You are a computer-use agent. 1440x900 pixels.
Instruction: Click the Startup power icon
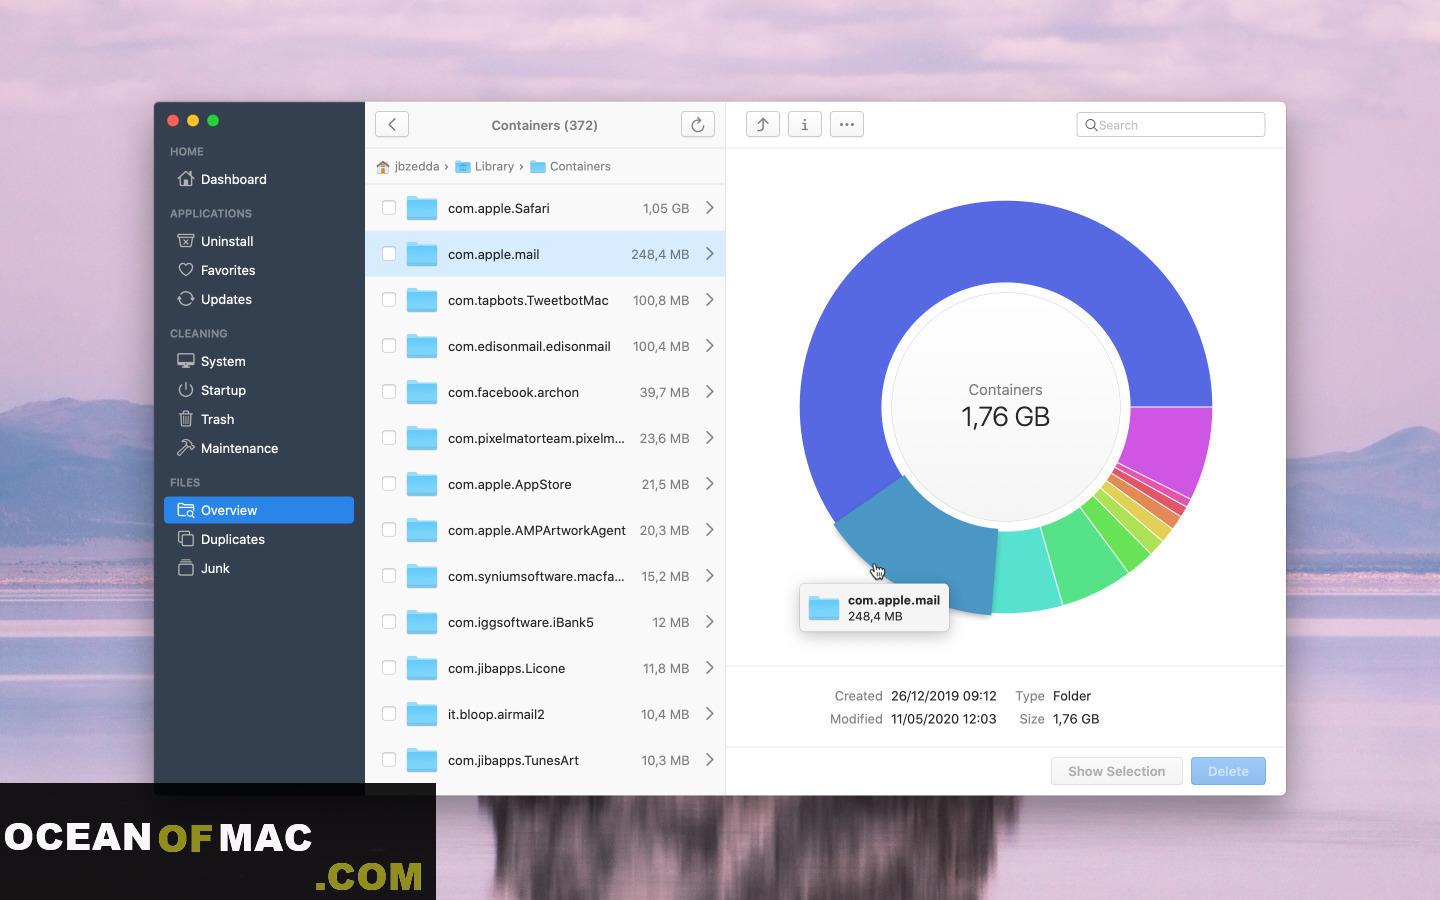(x=185, y=390)
